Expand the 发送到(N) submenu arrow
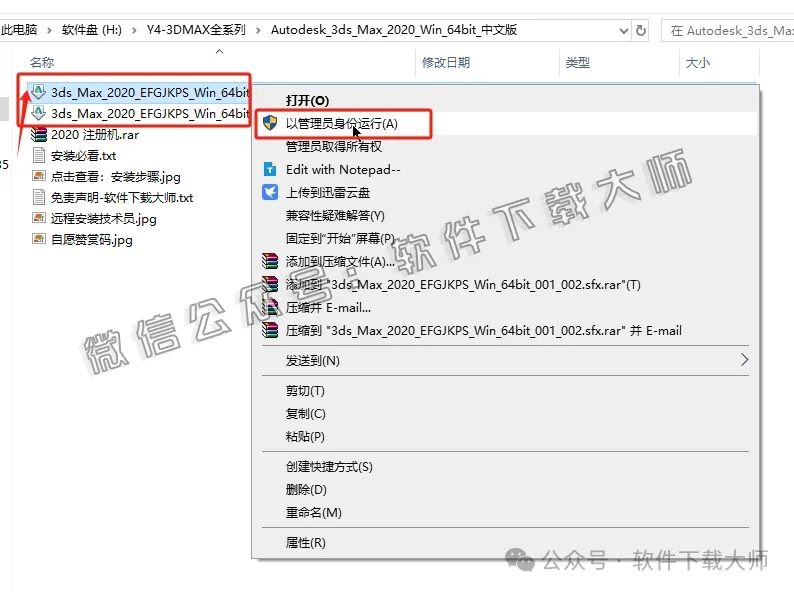 (744, 360)
